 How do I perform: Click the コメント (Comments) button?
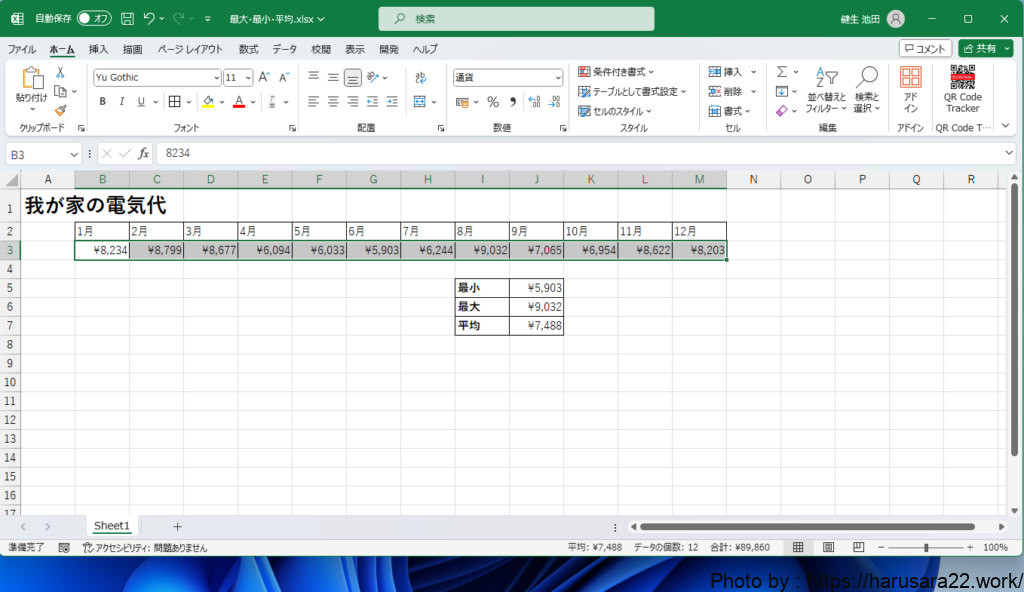point(925,48)
